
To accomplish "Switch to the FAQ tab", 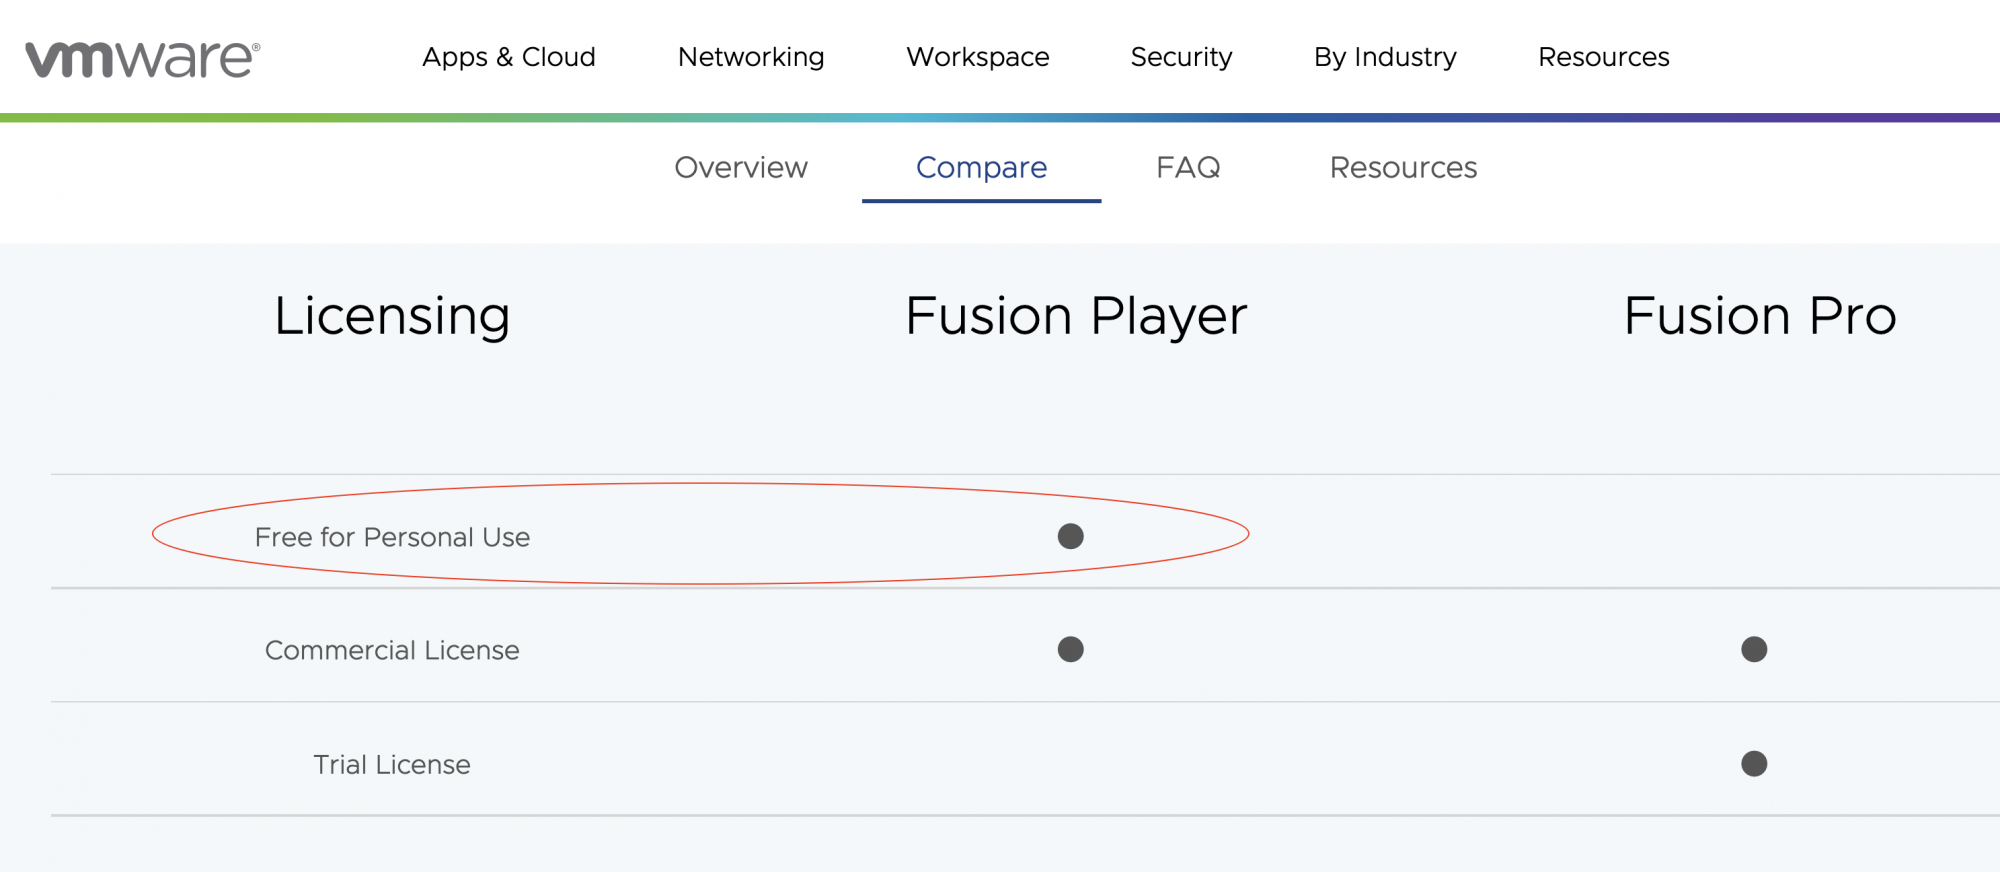I will click(1188, 167).
